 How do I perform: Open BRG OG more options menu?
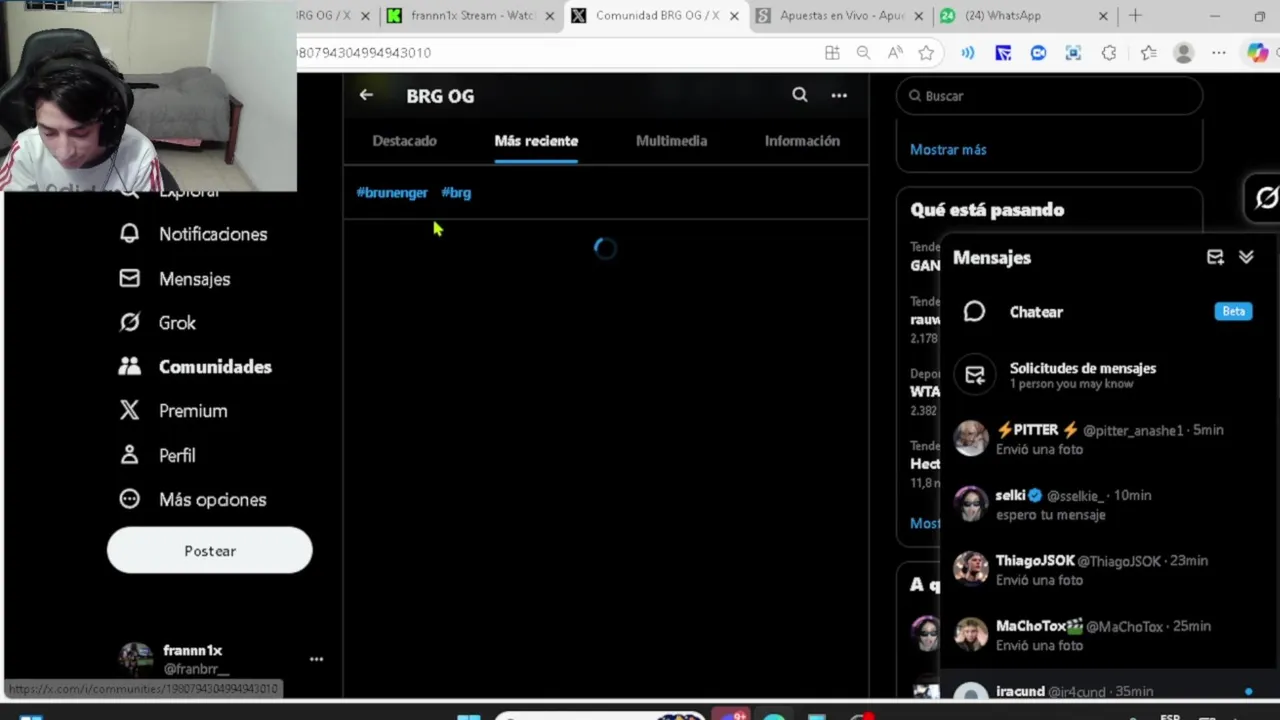click(x=839, y=95)
